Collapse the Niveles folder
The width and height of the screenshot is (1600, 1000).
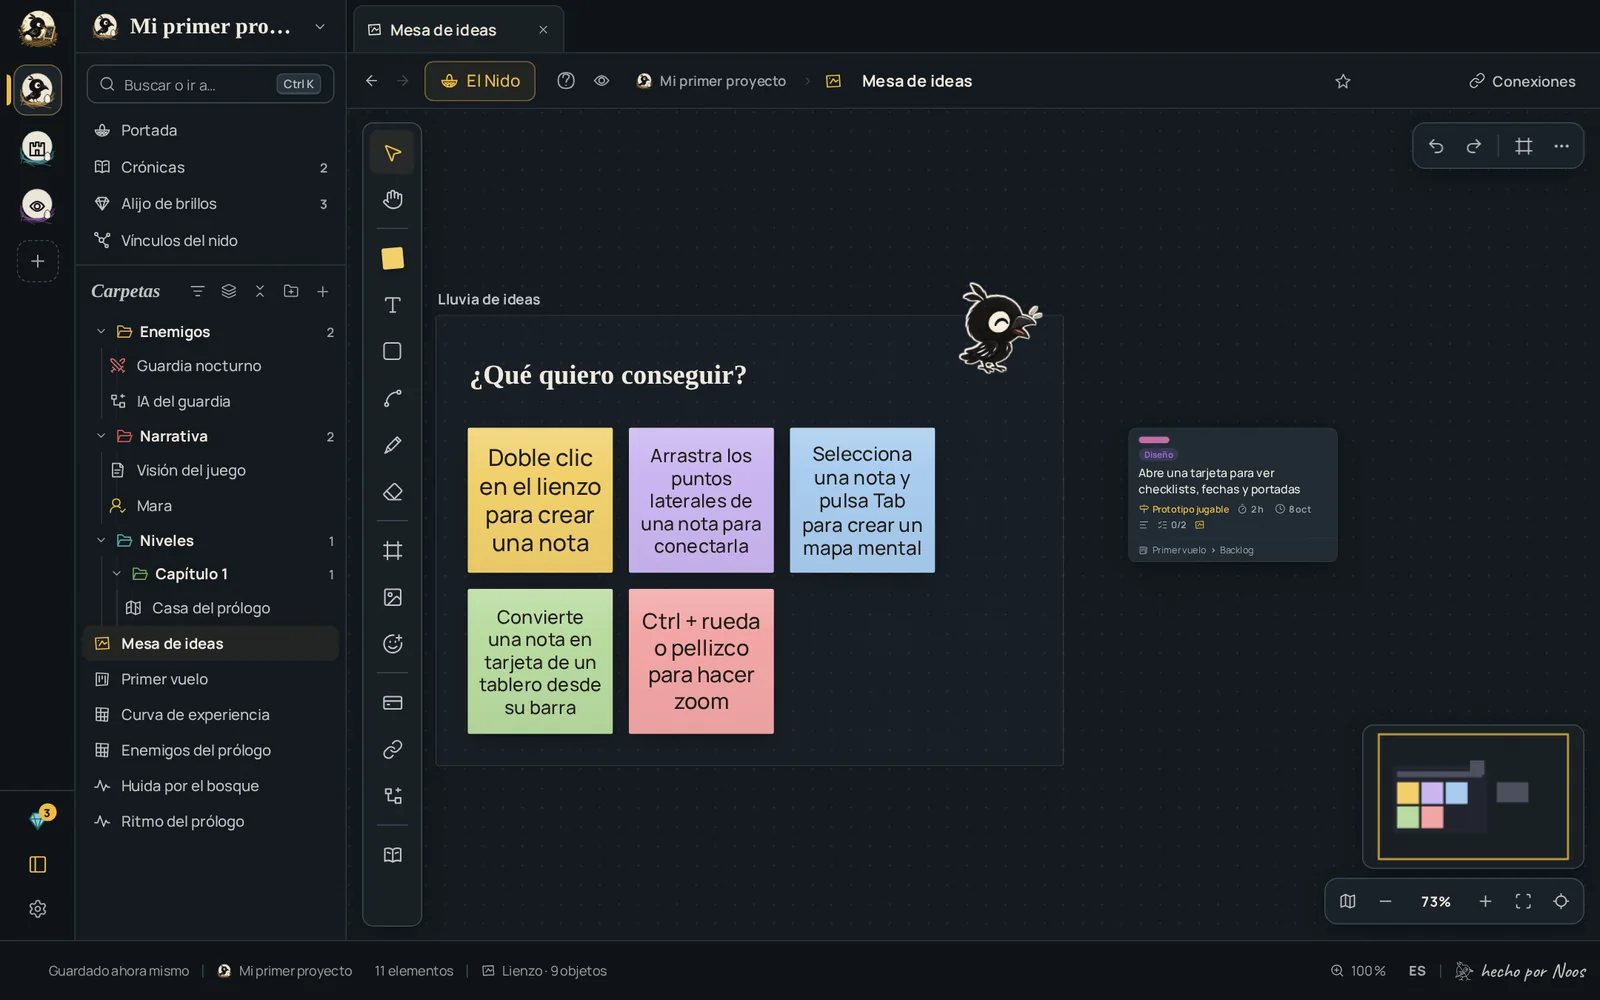click(x=100, y=541)
